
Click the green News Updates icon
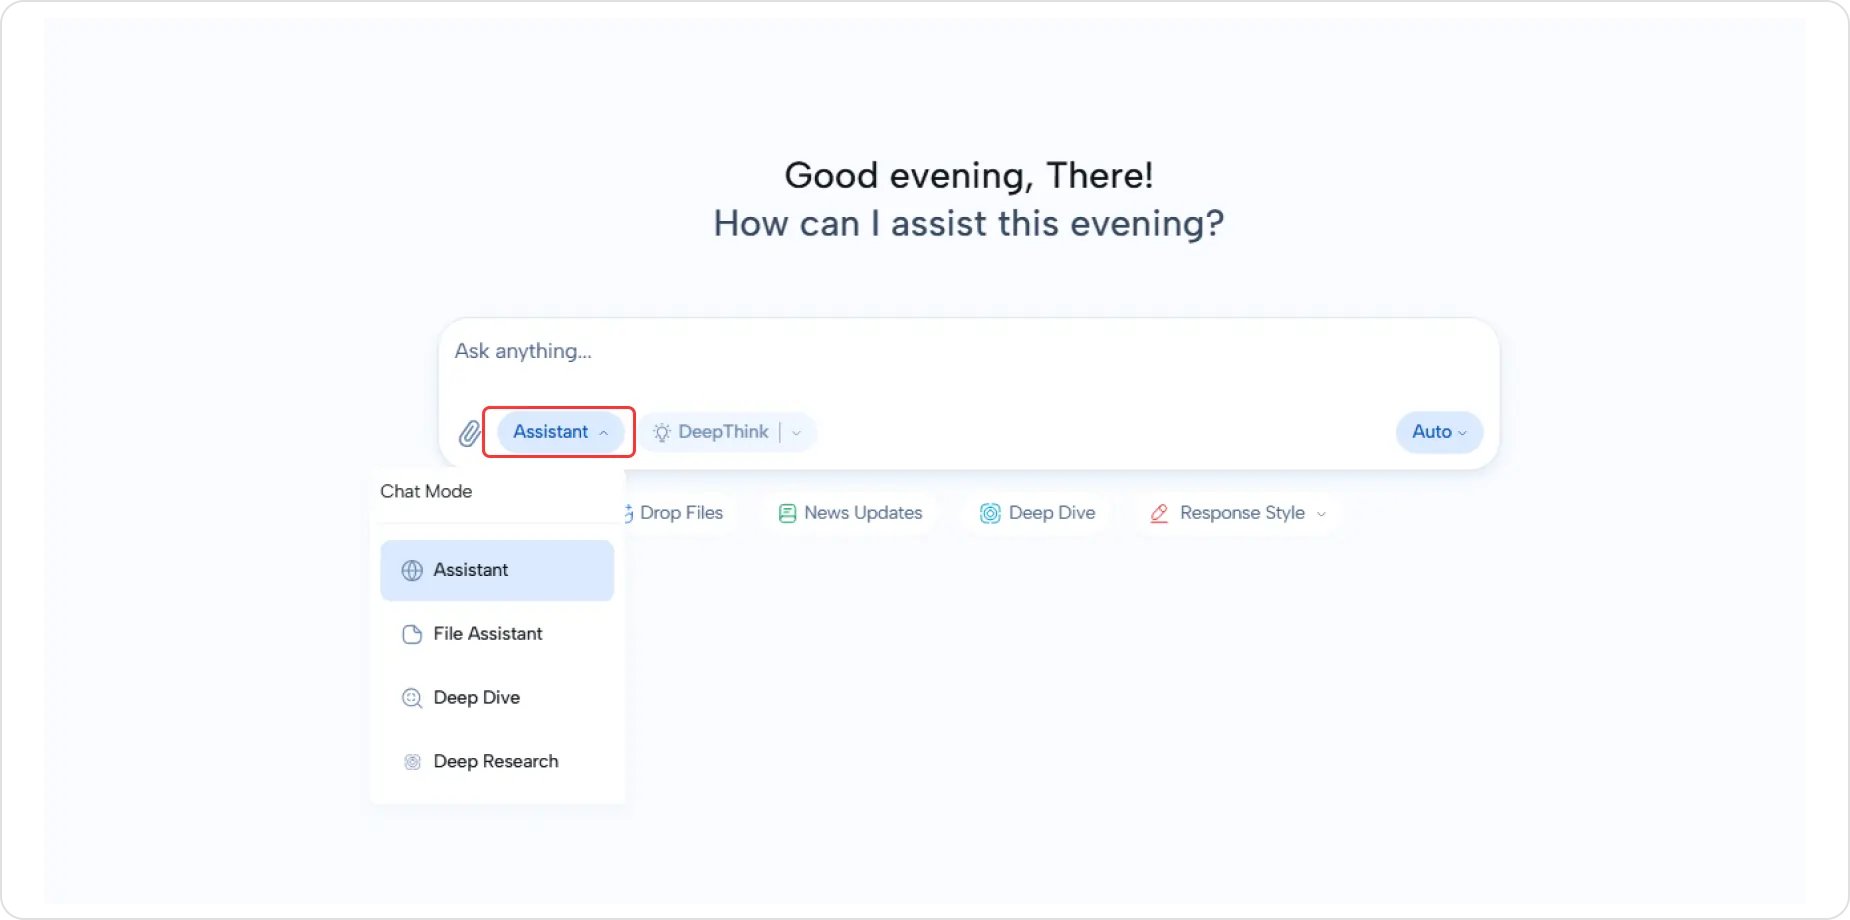[x=787, y=512]
